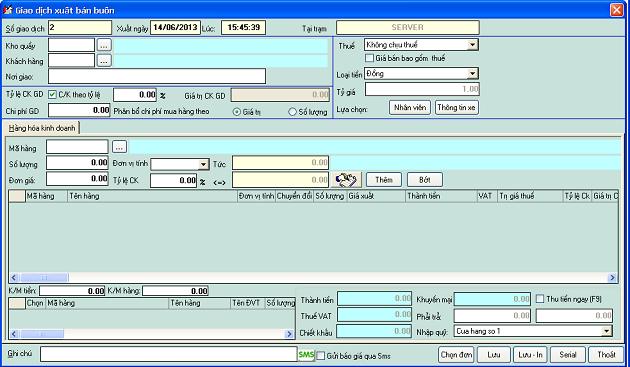Click the Xuất ngày date field
The image size is (630, 367).
[175, 28]
